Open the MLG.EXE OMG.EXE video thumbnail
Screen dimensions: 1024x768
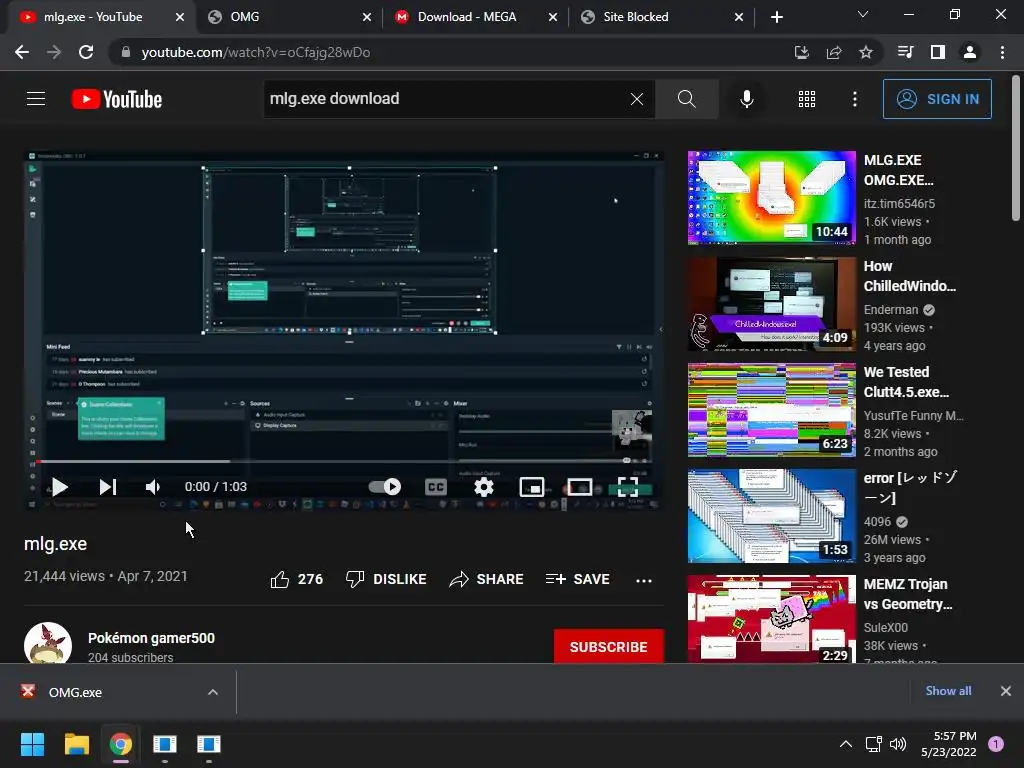click(x=772, y=198)
